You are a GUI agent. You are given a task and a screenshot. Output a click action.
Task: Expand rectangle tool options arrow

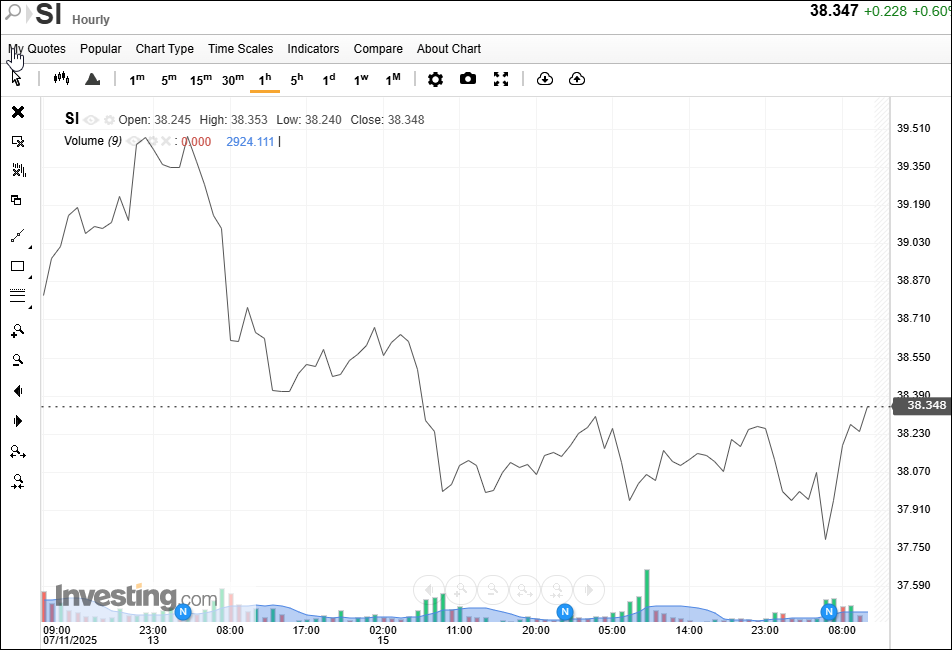pos(30,277)
